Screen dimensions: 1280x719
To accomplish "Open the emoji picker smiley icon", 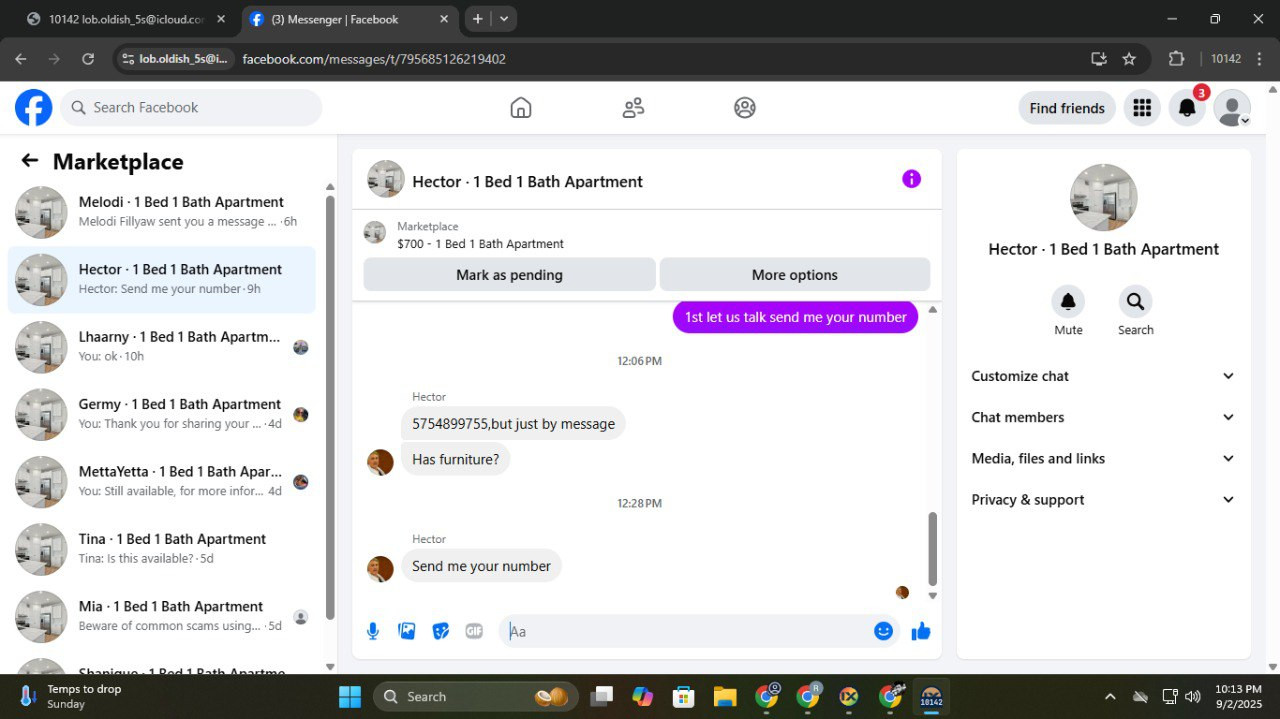I will point(883,631).
